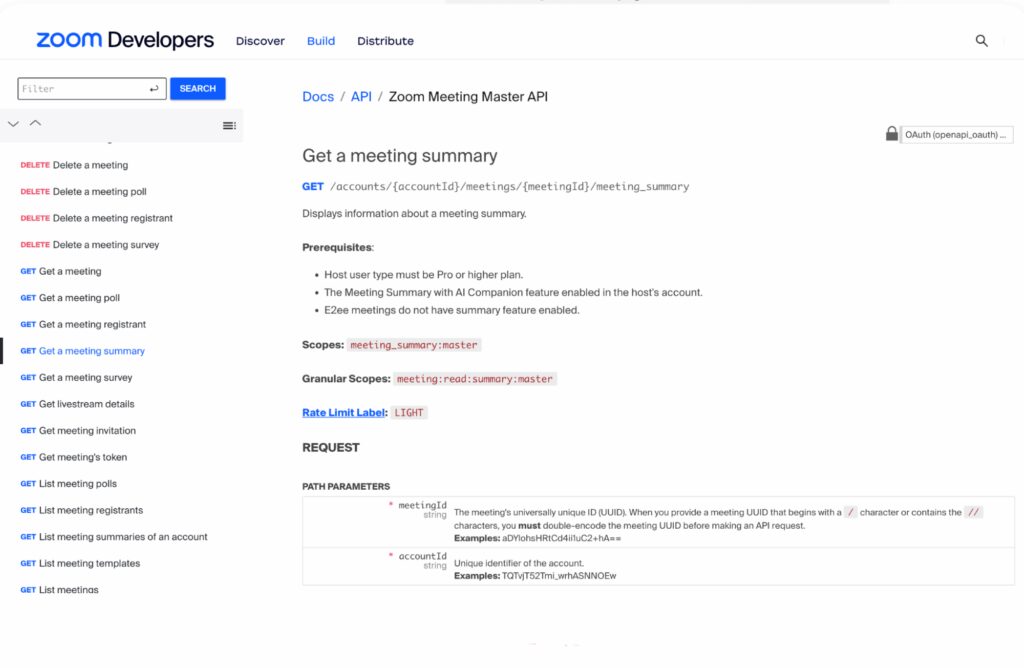Screen dimensions: 1024x668
Task: Select Delete a meeting in sidebar
Action: point(74,165)
